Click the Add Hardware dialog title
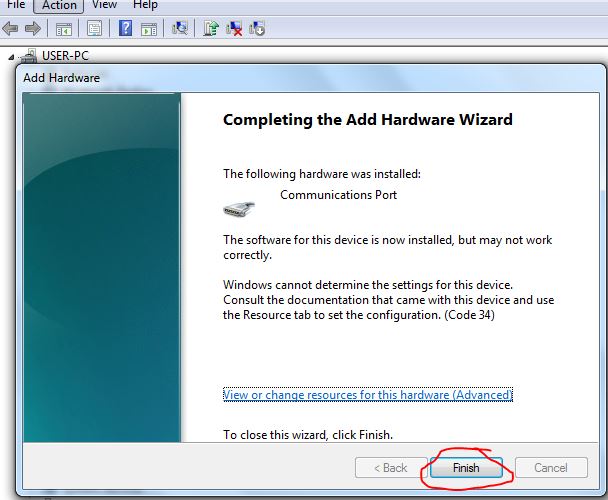 (61, 78)
